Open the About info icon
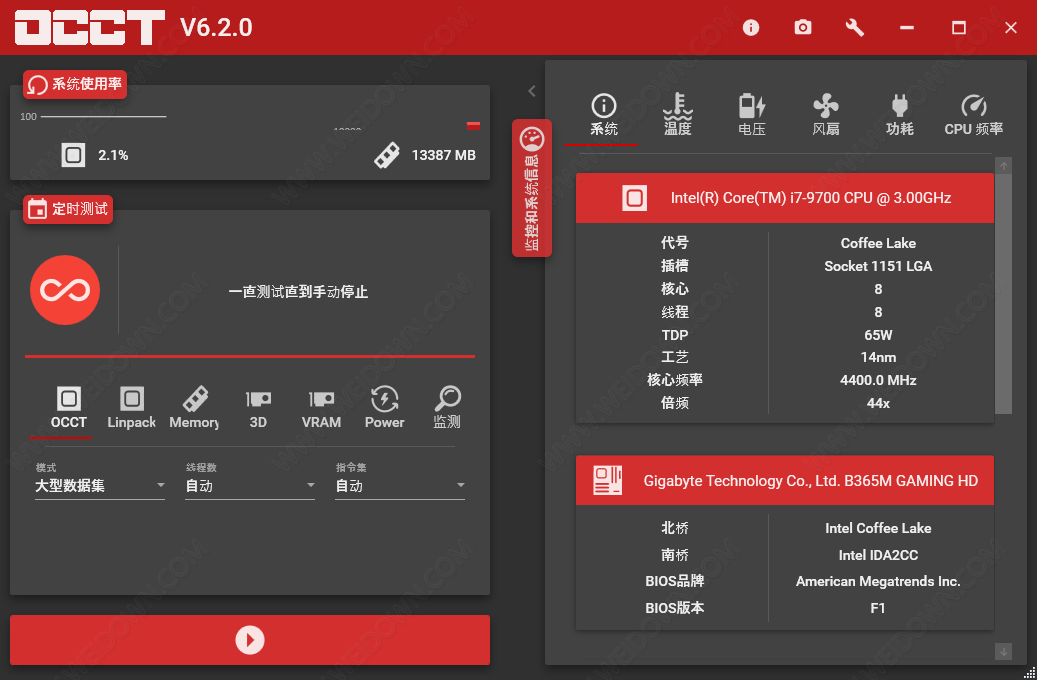This screenshot has height=680, width=1037. click(x=751, y=27)
